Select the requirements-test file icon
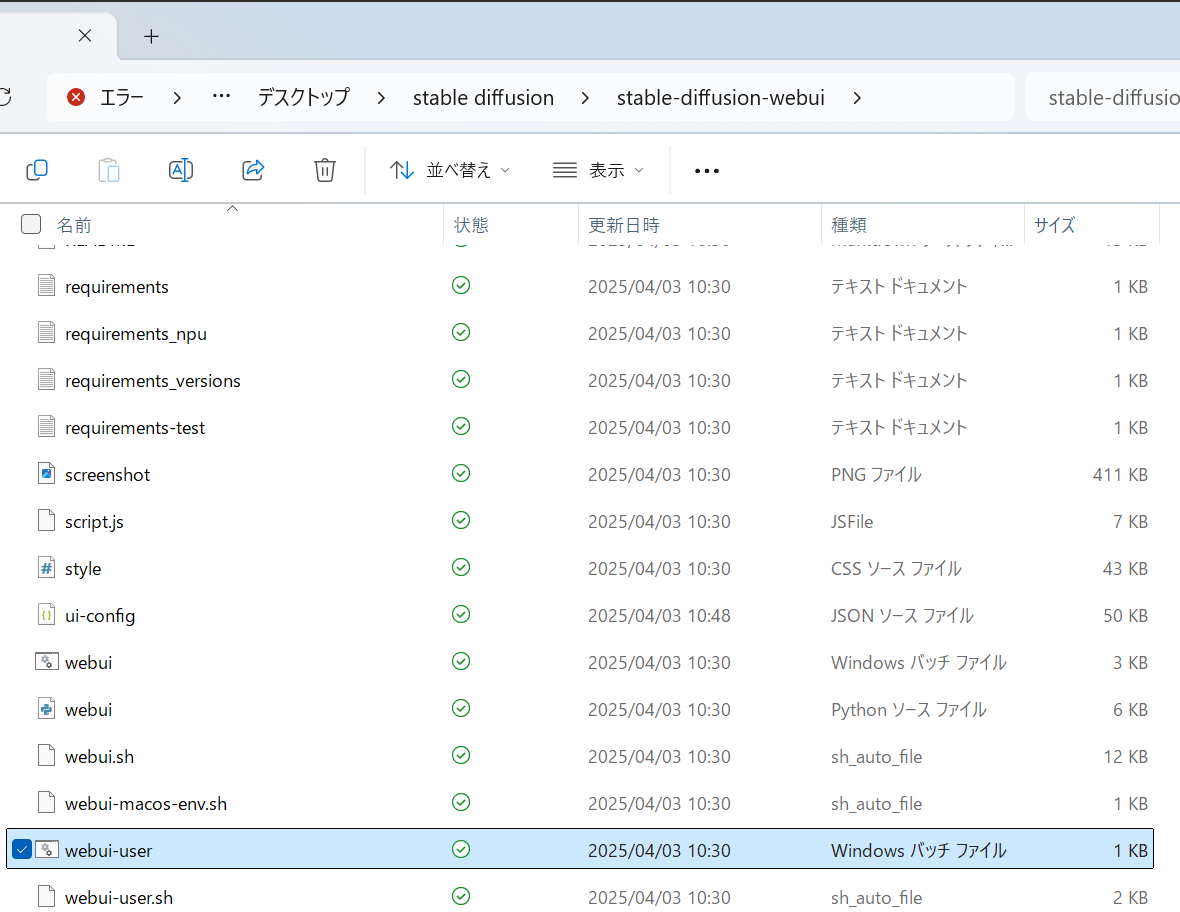 click(47, 426)
